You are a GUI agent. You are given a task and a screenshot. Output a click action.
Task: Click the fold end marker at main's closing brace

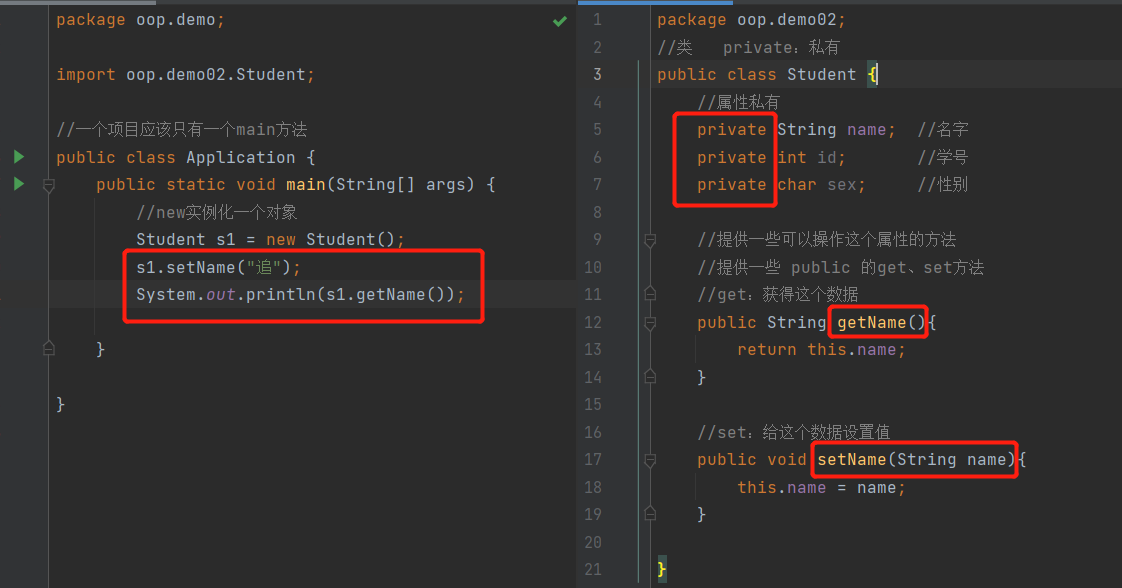point(49,349)
